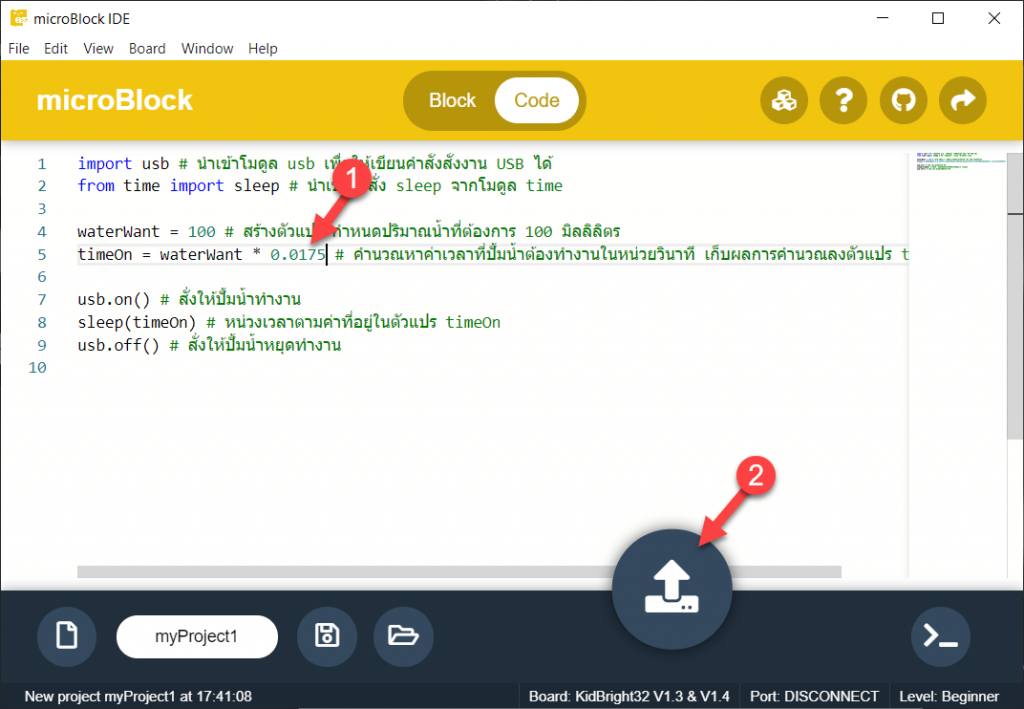Click 'New project myProject1 at 17:41:08' status

[138, 697]
